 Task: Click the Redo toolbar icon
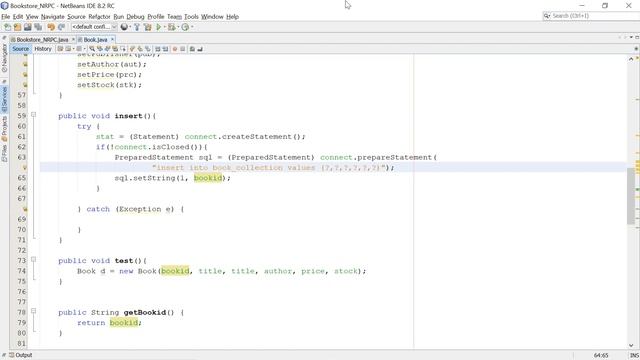click(x=61, y=27)
